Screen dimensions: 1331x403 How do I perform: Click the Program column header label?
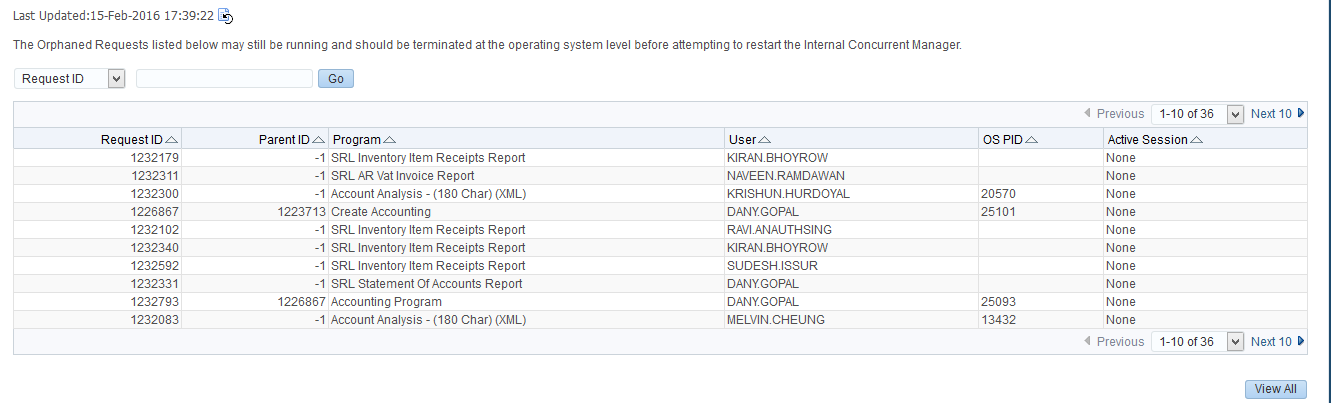point(356,140)
